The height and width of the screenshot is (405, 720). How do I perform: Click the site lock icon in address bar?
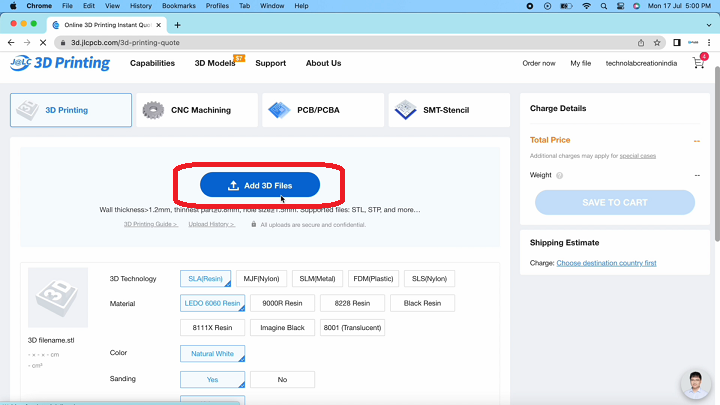coord(63,43)
